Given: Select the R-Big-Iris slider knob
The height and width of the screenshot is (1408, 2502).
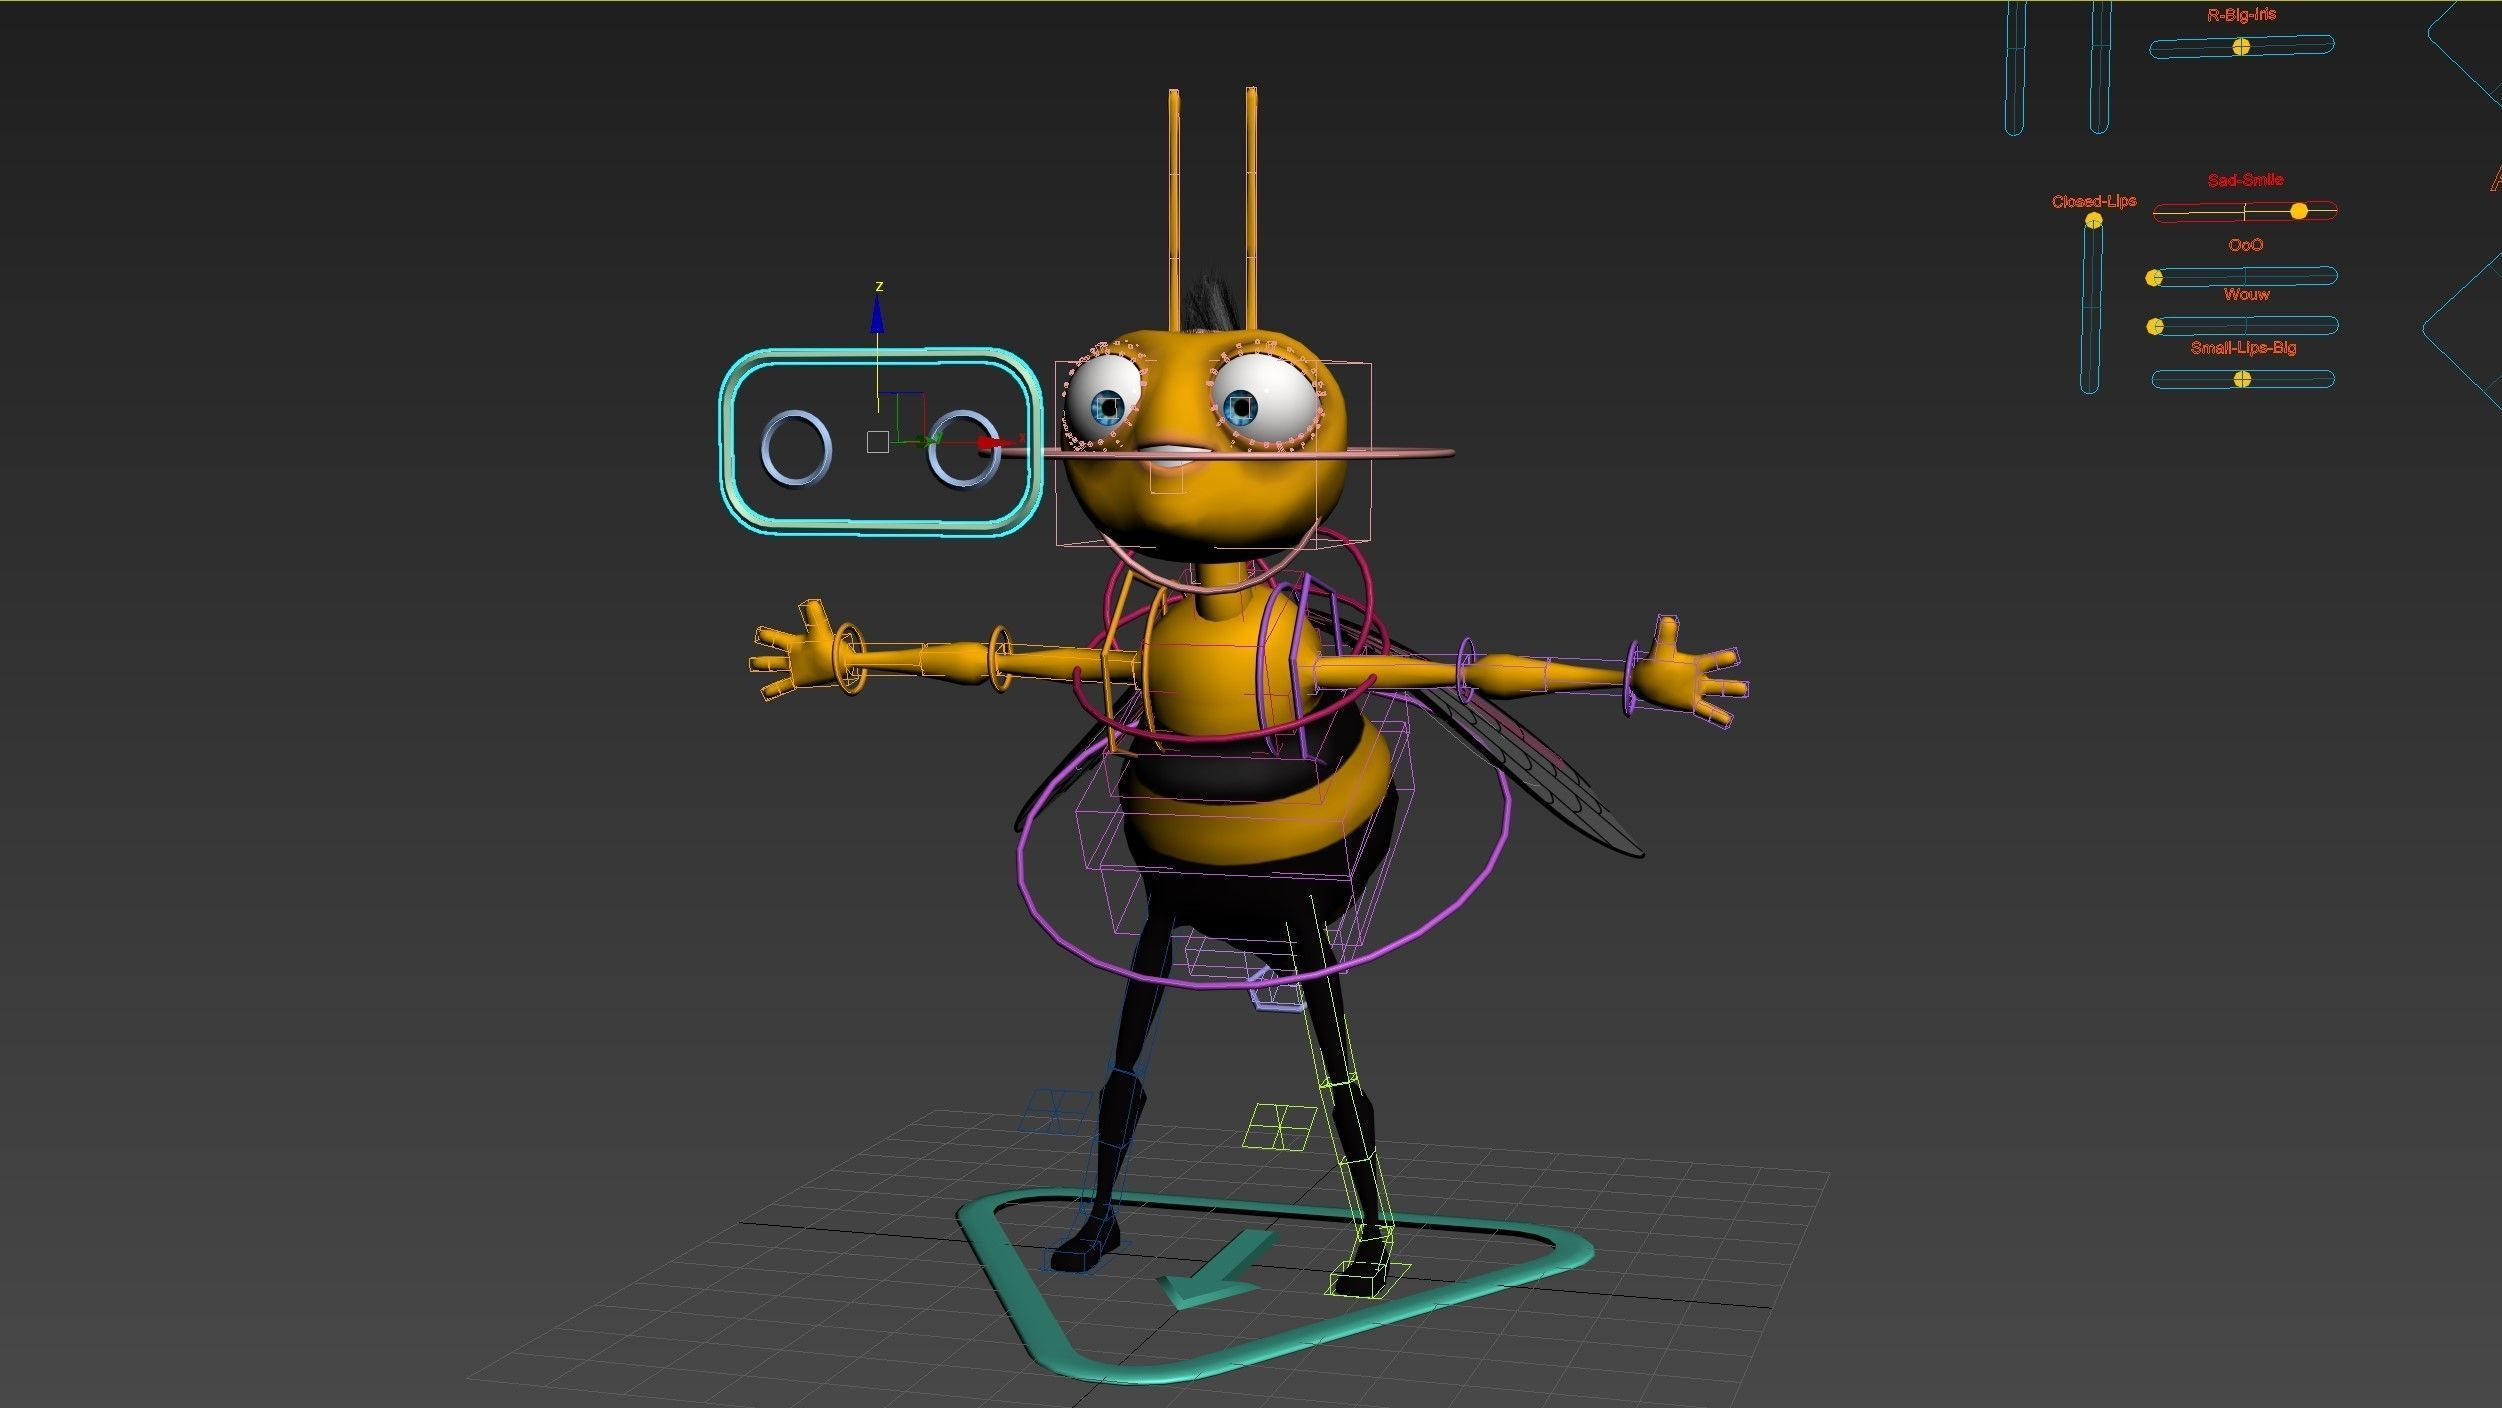Looking at the screenshot, I should coord(2241,46).
